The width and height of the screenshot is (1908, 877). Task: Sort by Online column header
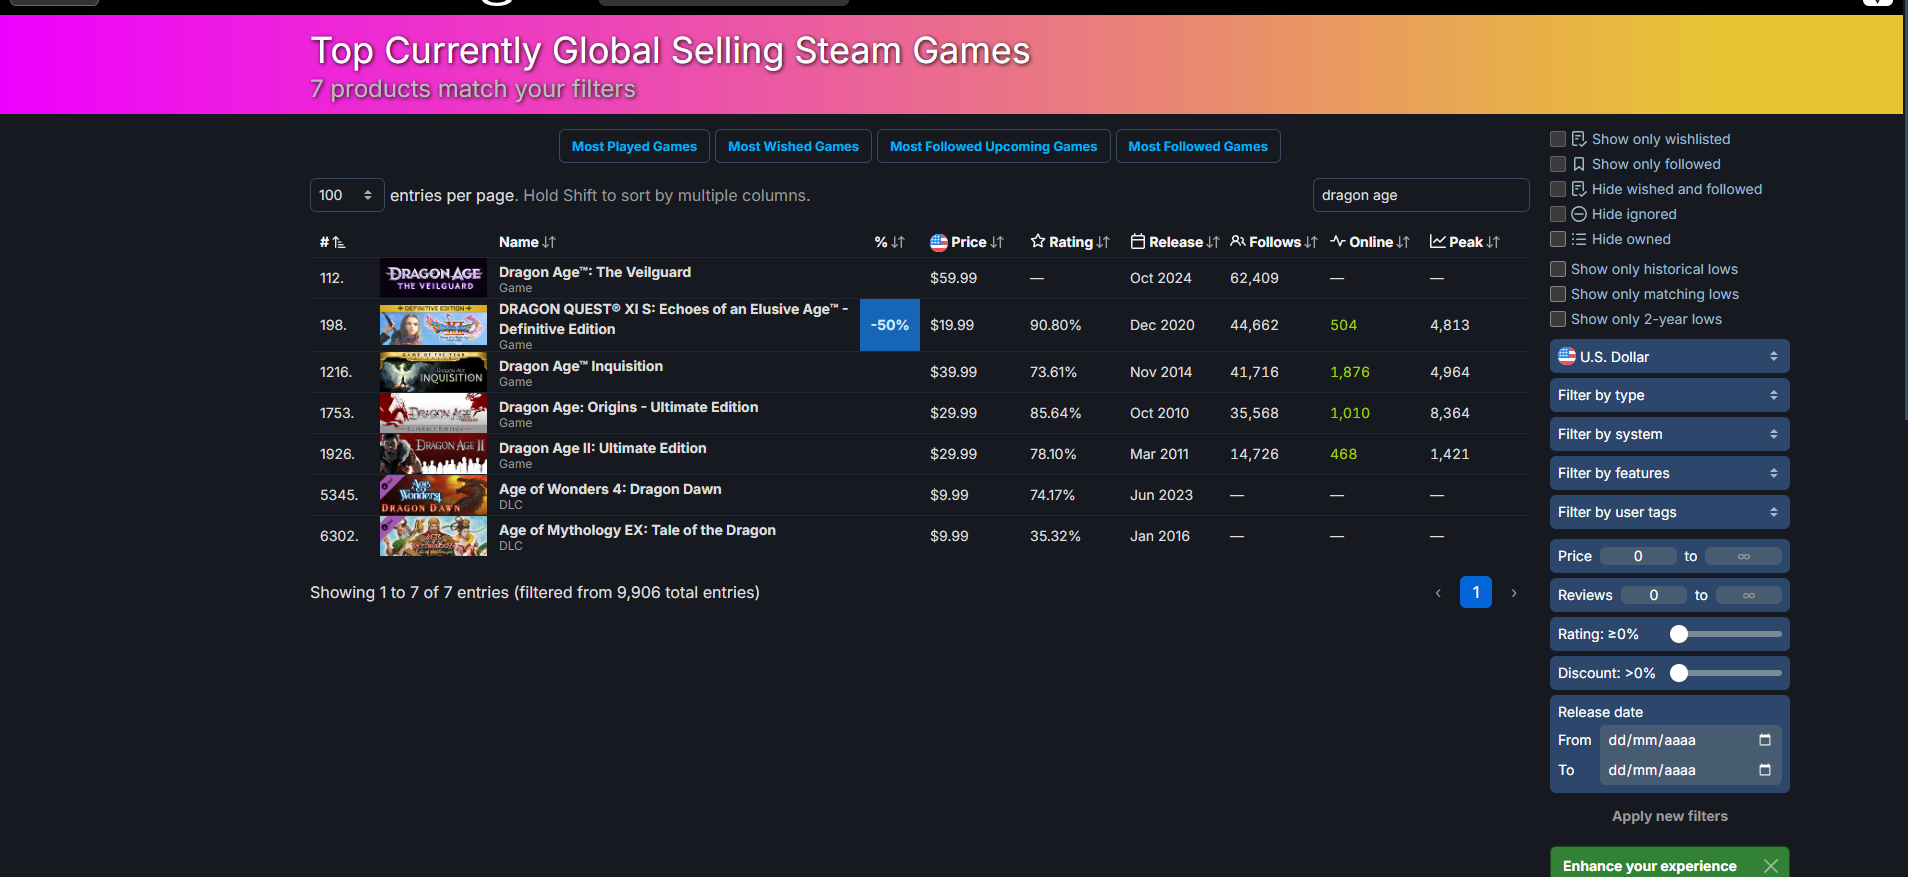1370,242
